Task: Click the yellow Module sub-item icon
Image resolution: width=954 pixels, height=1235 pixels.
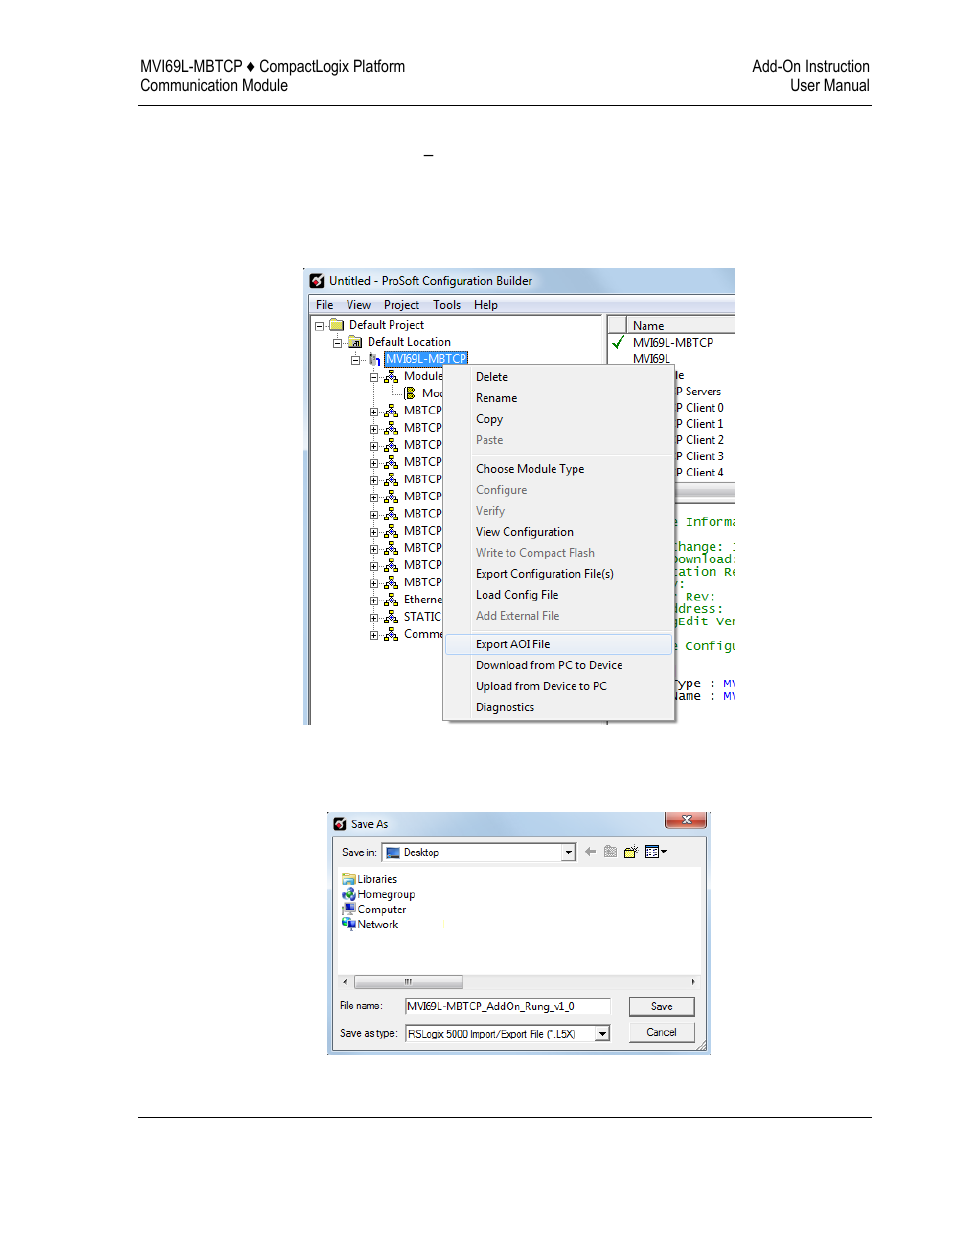Action: point(410,393)
